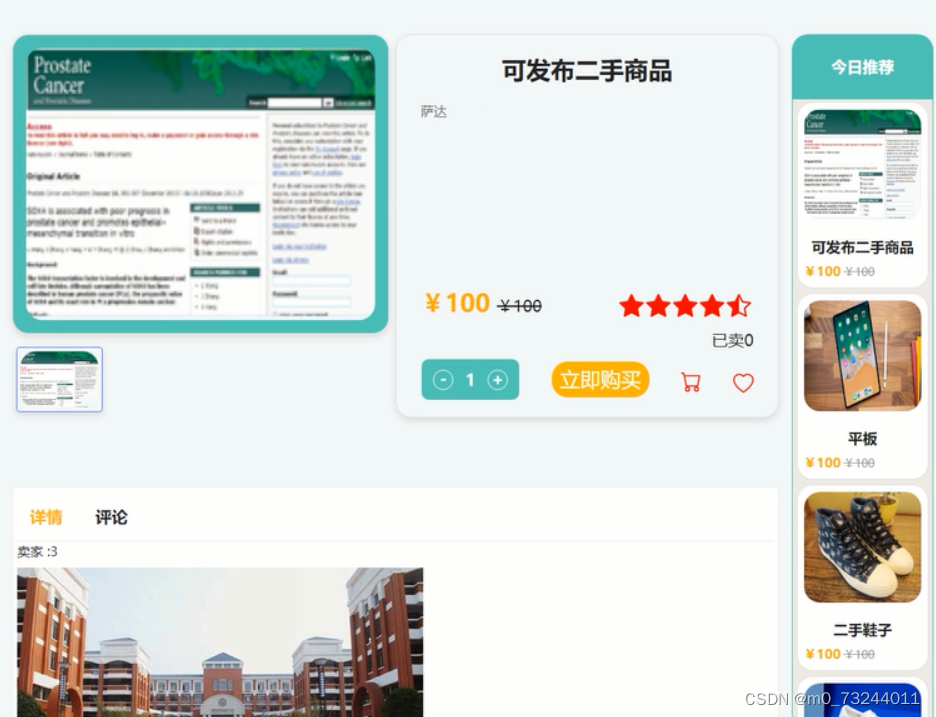This screenshot has width=936, height=717.
Task: Click the large Prostate Cancer product image
Action: click(x=201, y=184)
